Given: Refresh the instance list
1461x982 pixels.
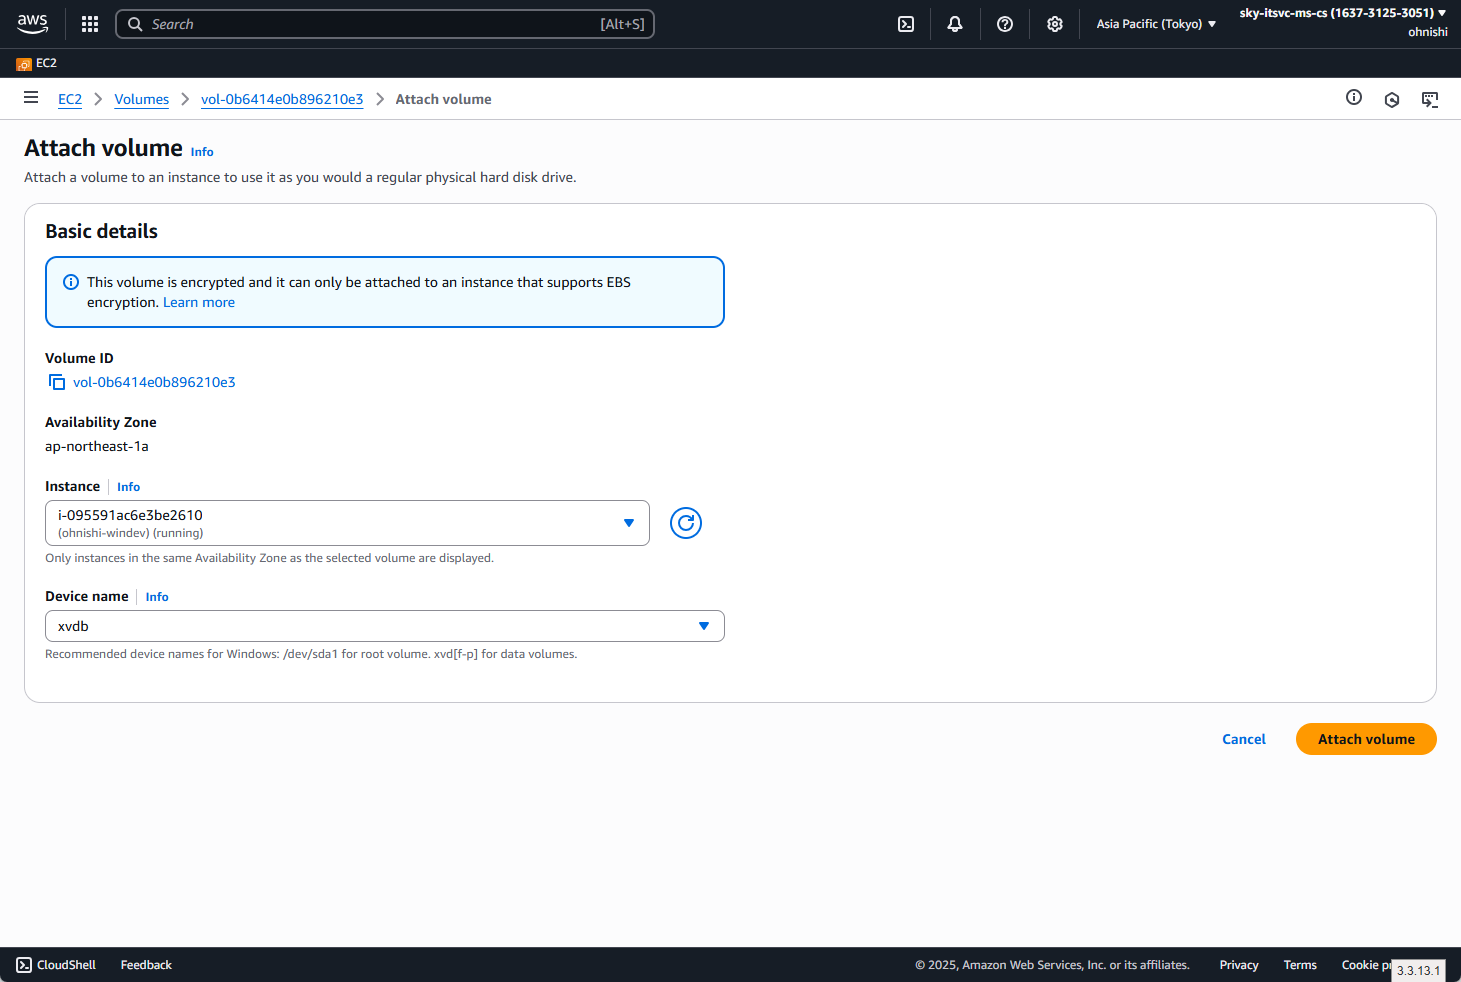Looking at the screenshot, I should pyautogui.click(x=686, y=523).
